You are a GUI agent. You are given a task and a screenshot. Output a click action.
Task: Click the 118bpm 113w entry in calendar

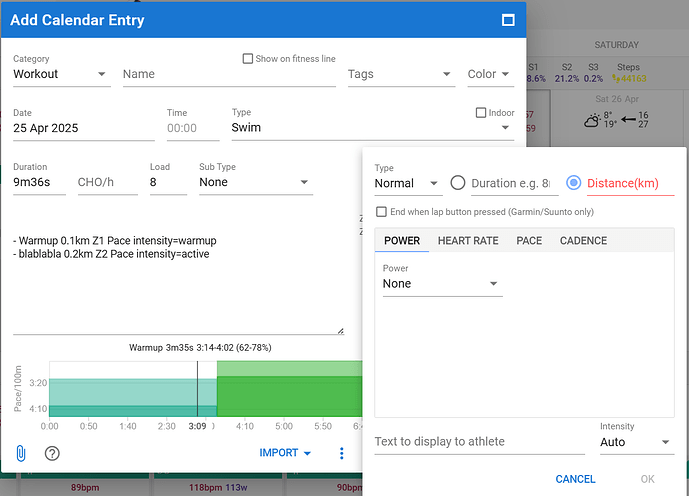(218, 487)
